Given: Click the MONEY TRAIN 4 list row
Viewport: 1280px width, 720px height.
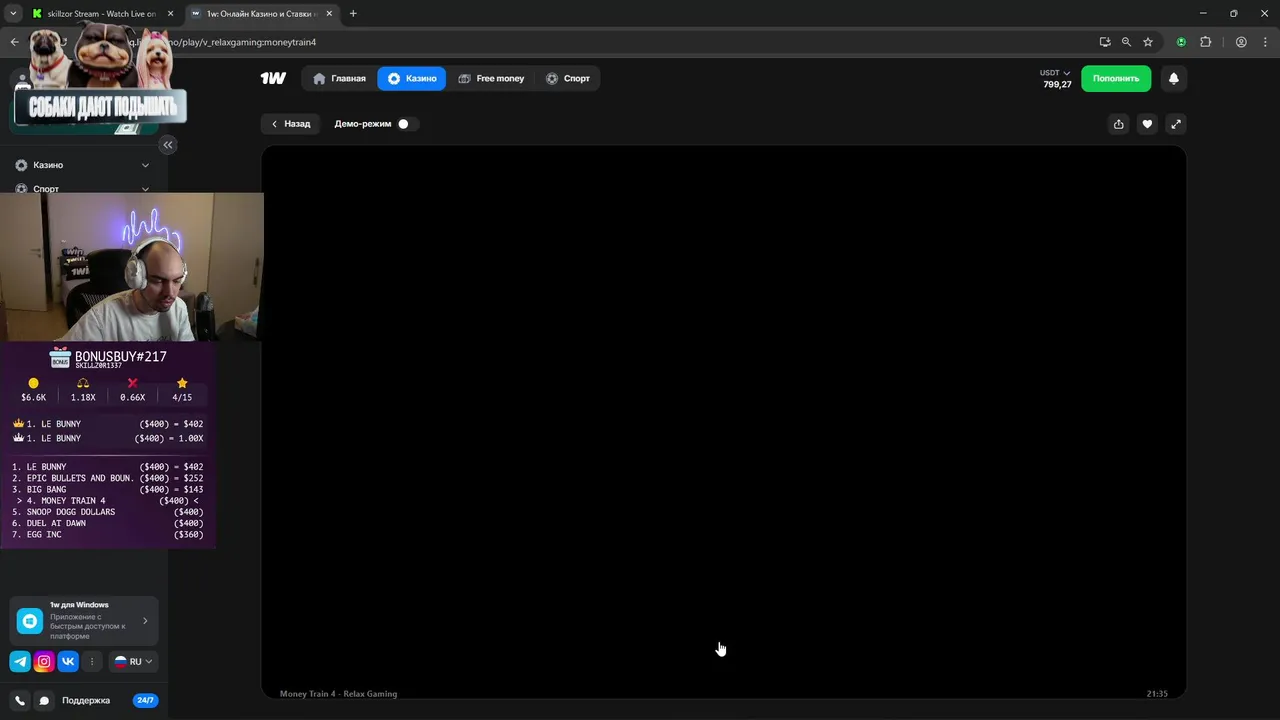Looking at the screenshot, I should tap(107, 501).
